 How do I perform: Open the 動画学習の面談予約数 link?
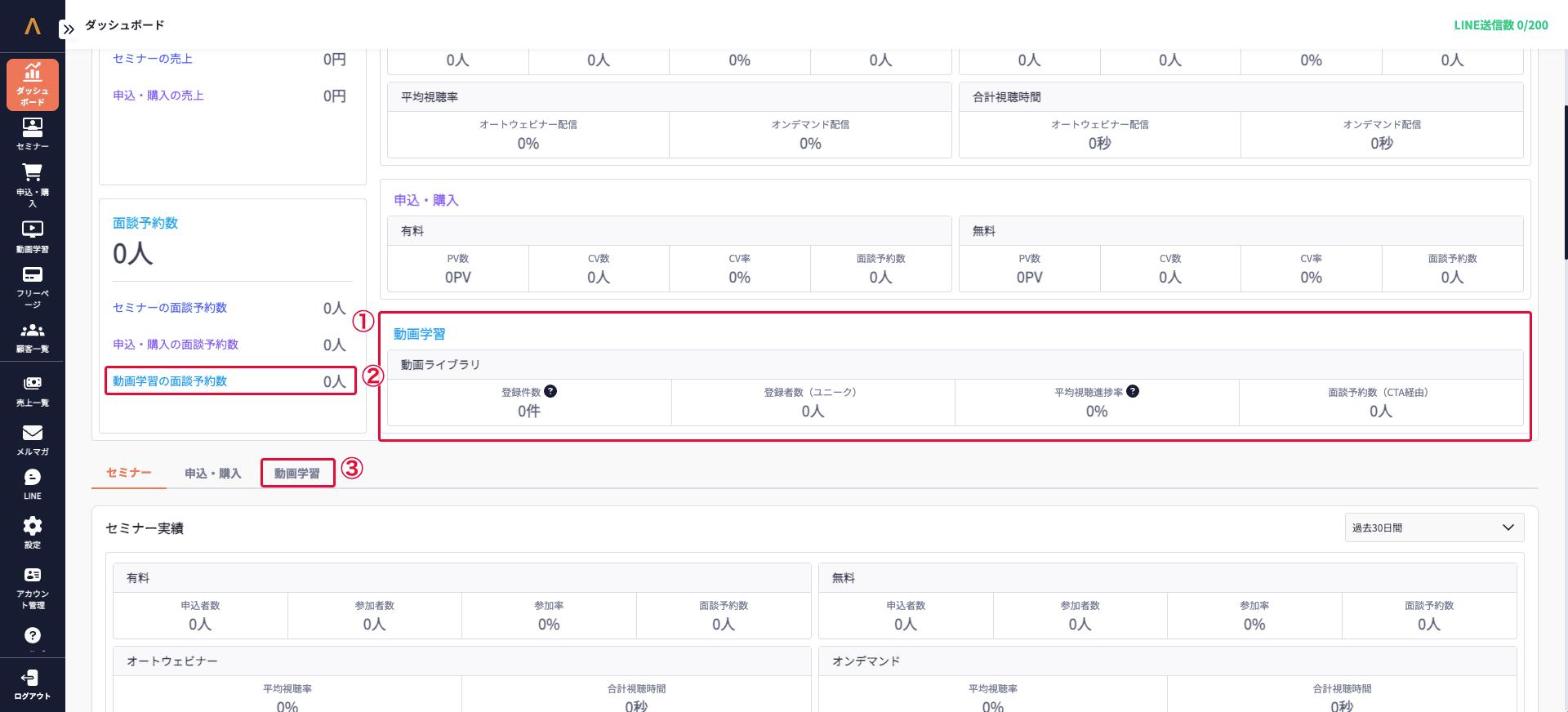point(169,381)
